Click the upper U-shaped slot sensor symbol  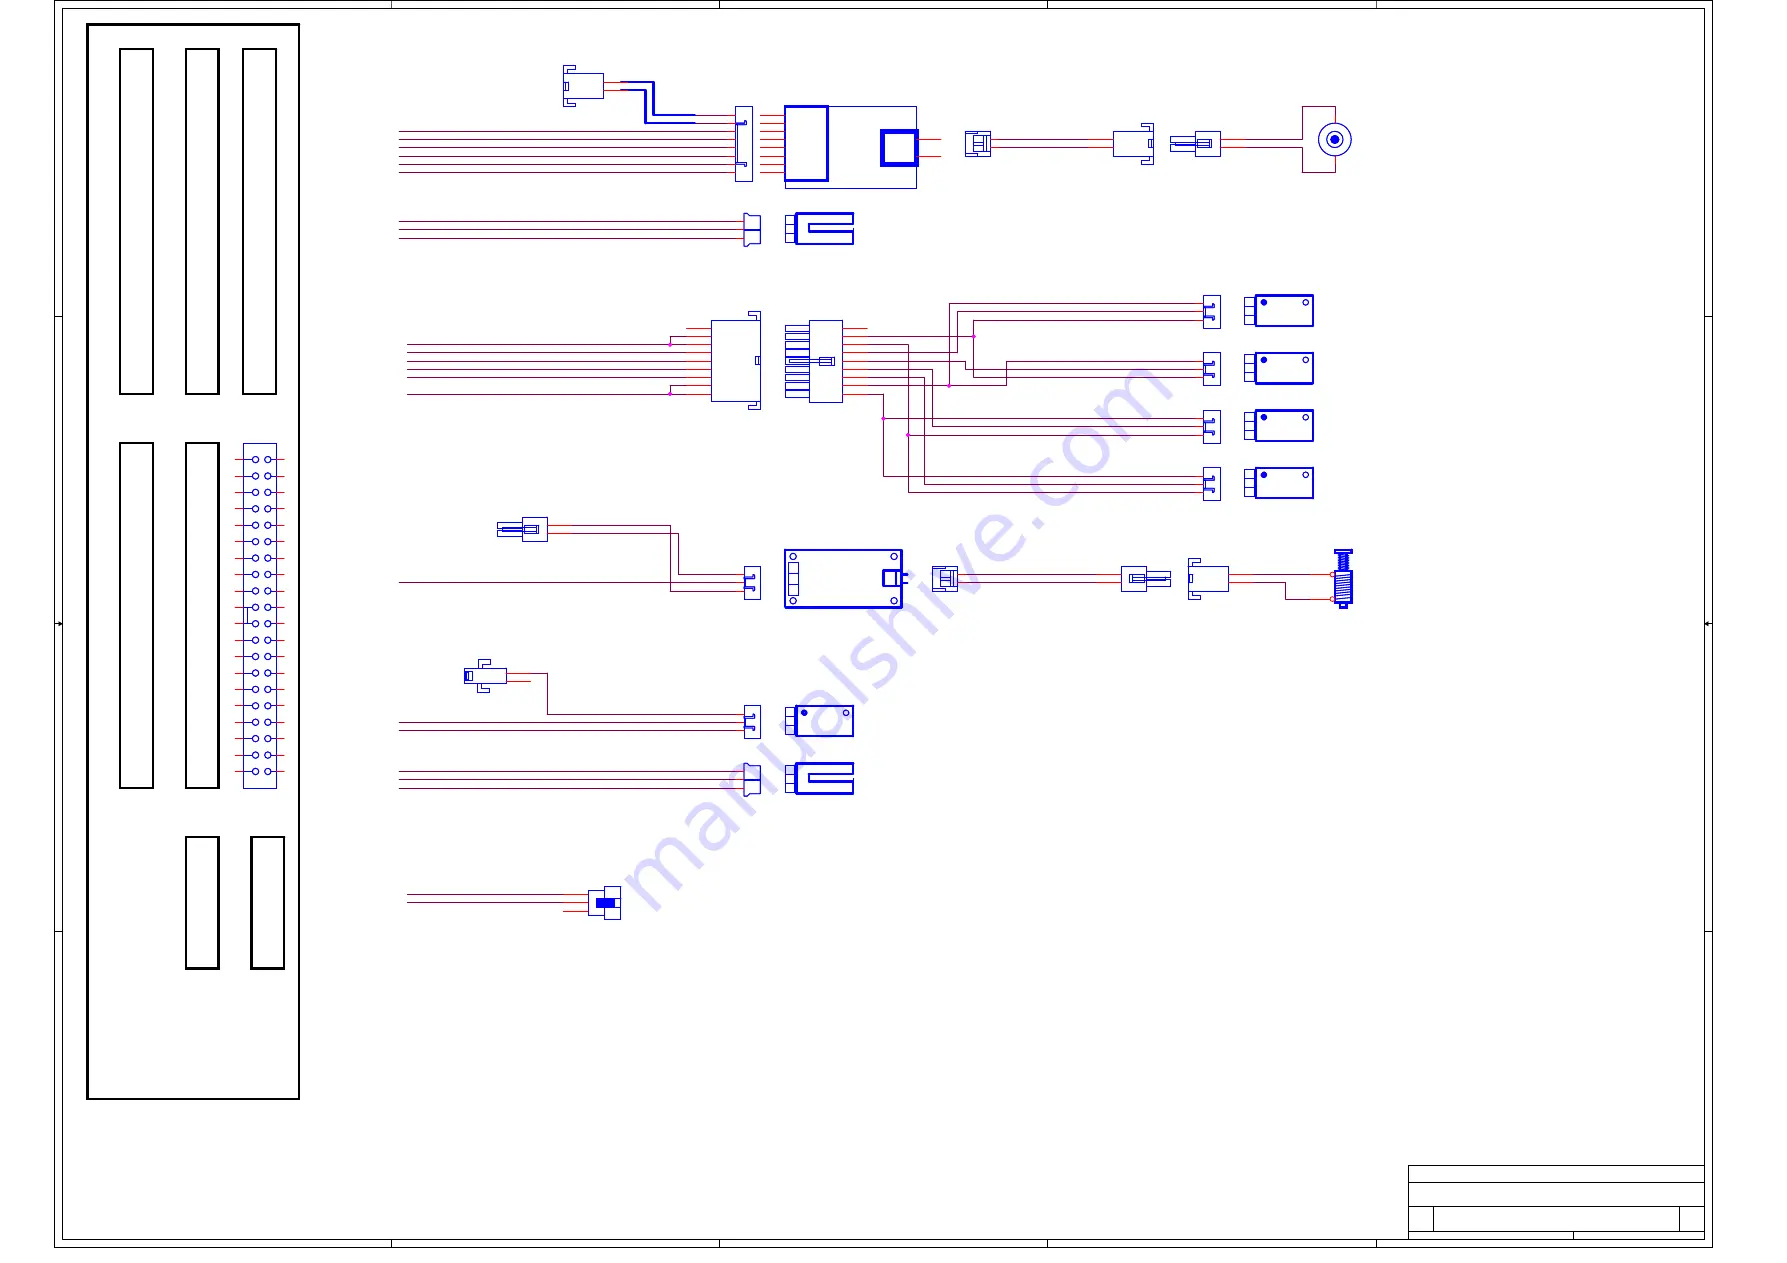pos(819,229)
